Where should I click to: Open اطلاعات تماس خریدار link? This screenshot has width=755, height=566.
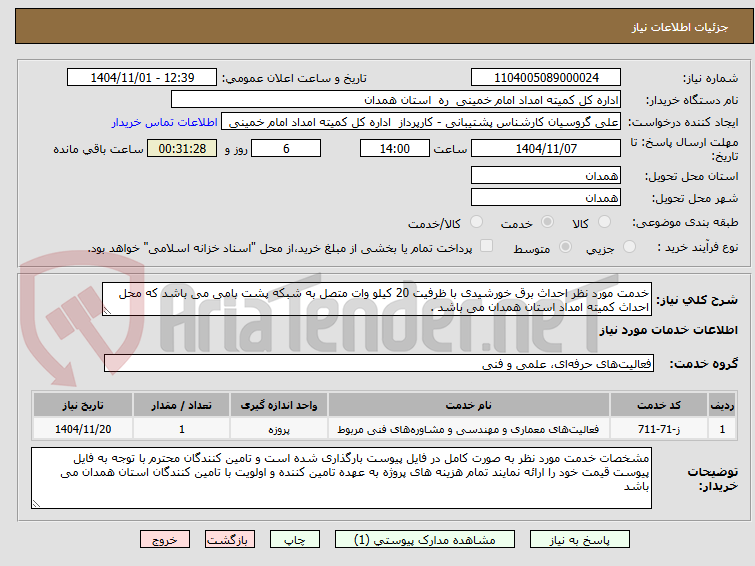(165, 122)
